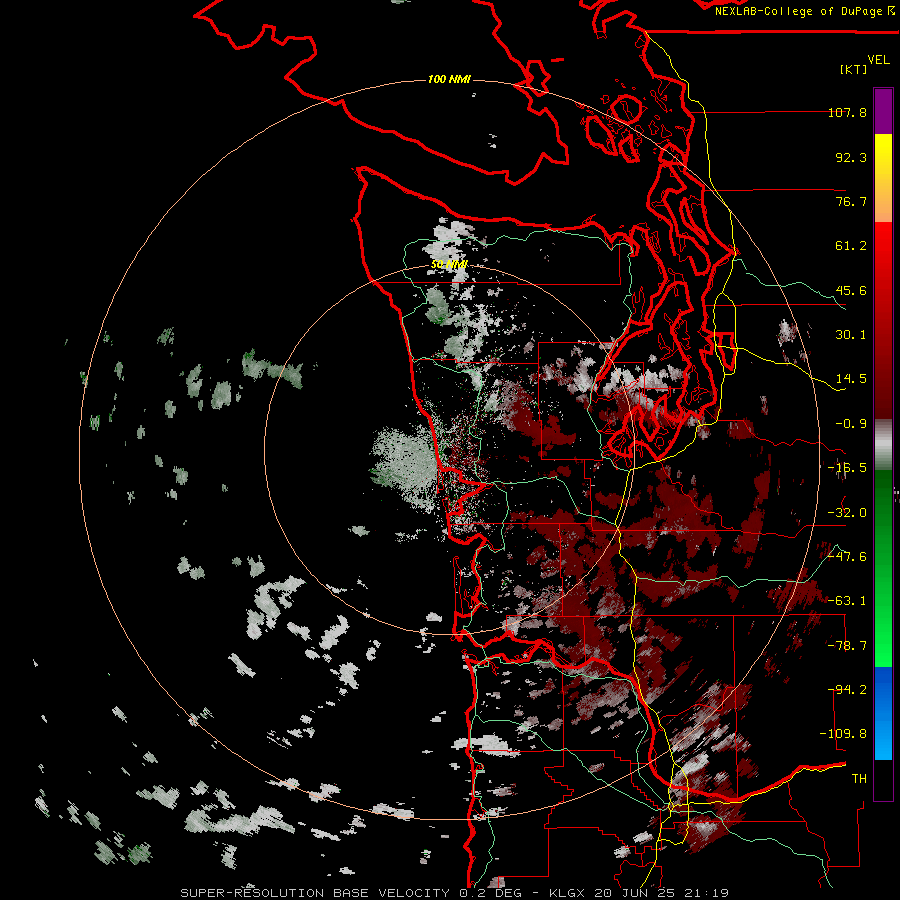
Task: Click the [KT] units label
Action: (x=854, y=69)
